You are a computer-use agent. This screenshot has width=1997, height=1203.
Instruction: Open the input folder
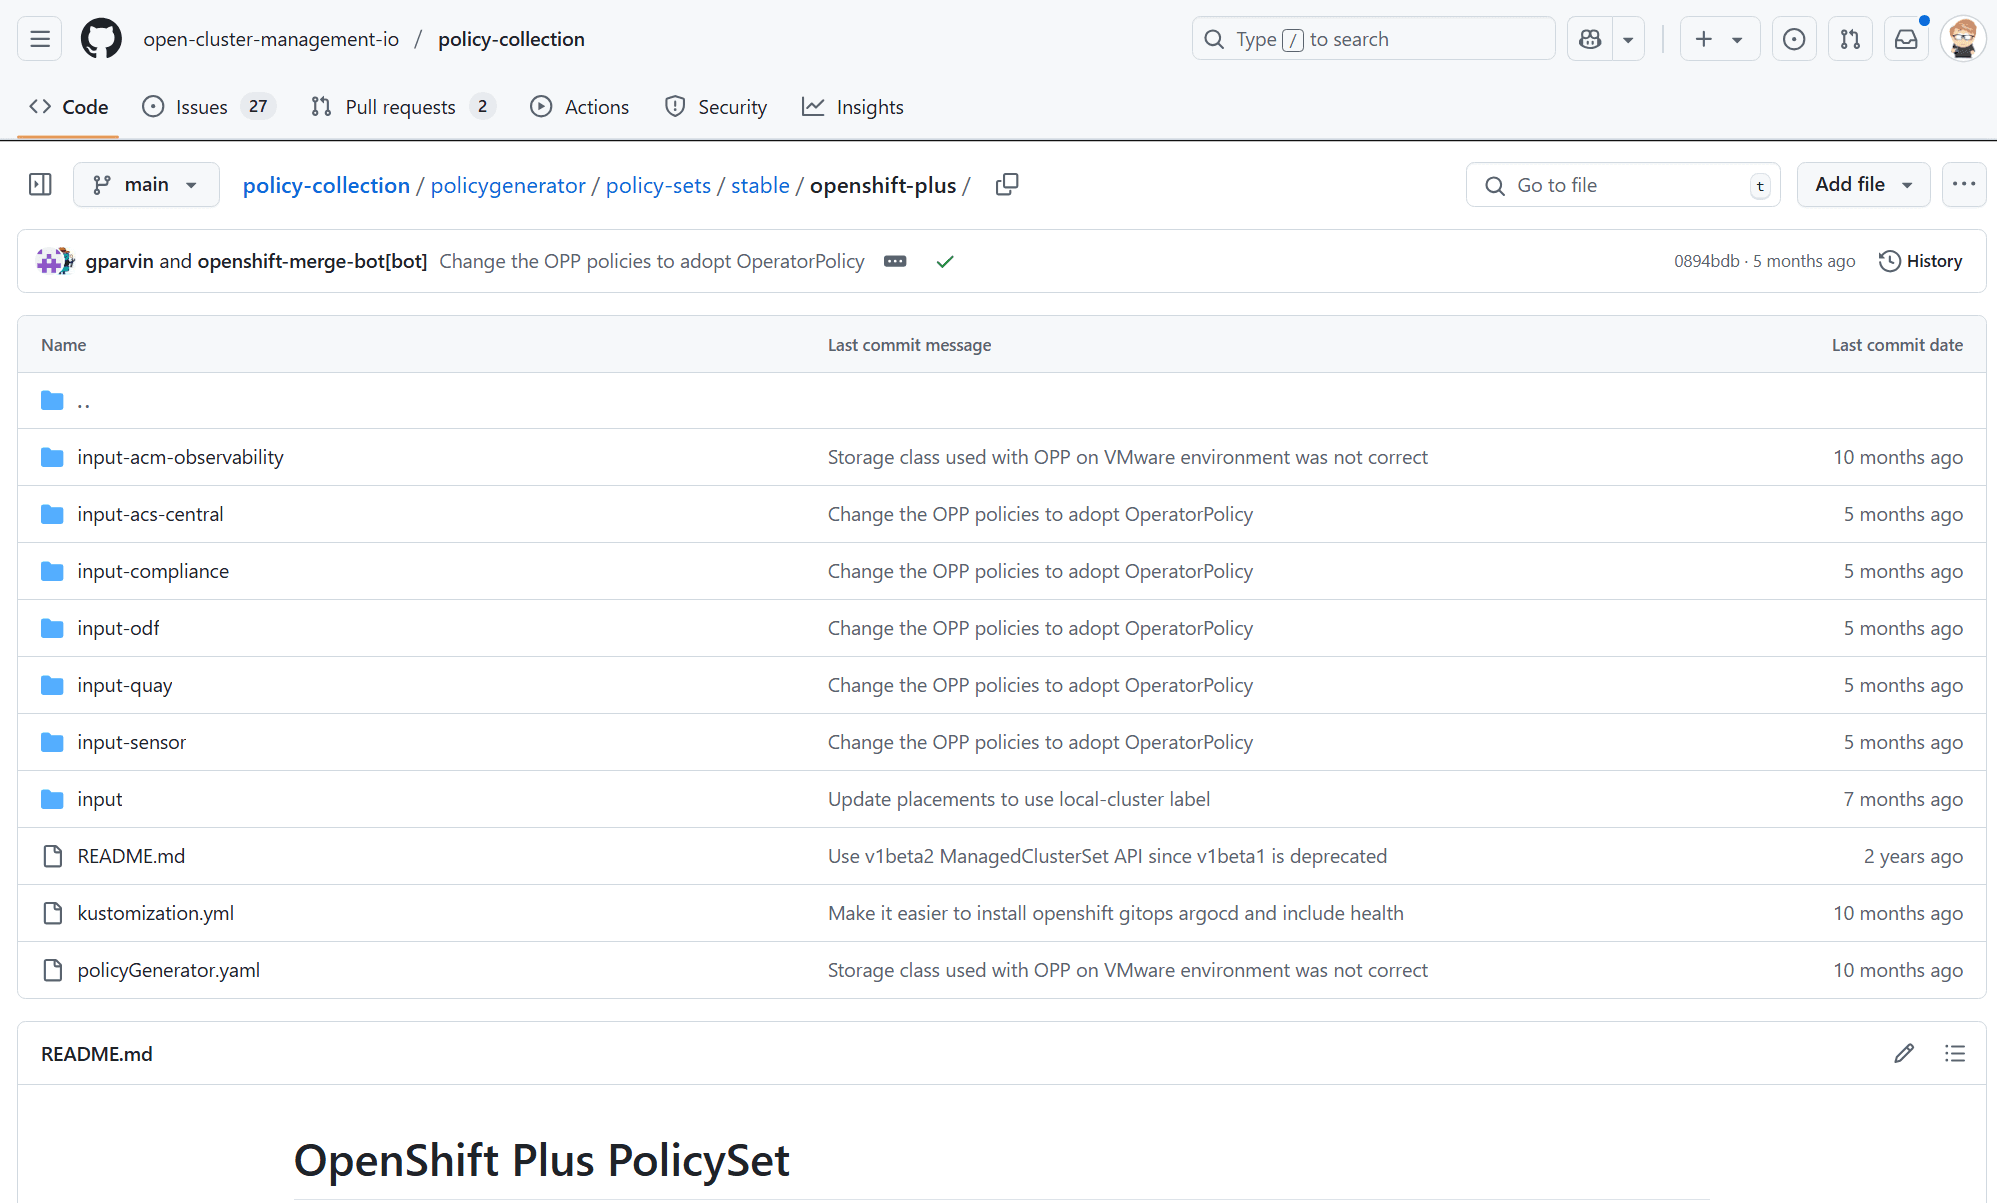(x=100, y=799)
